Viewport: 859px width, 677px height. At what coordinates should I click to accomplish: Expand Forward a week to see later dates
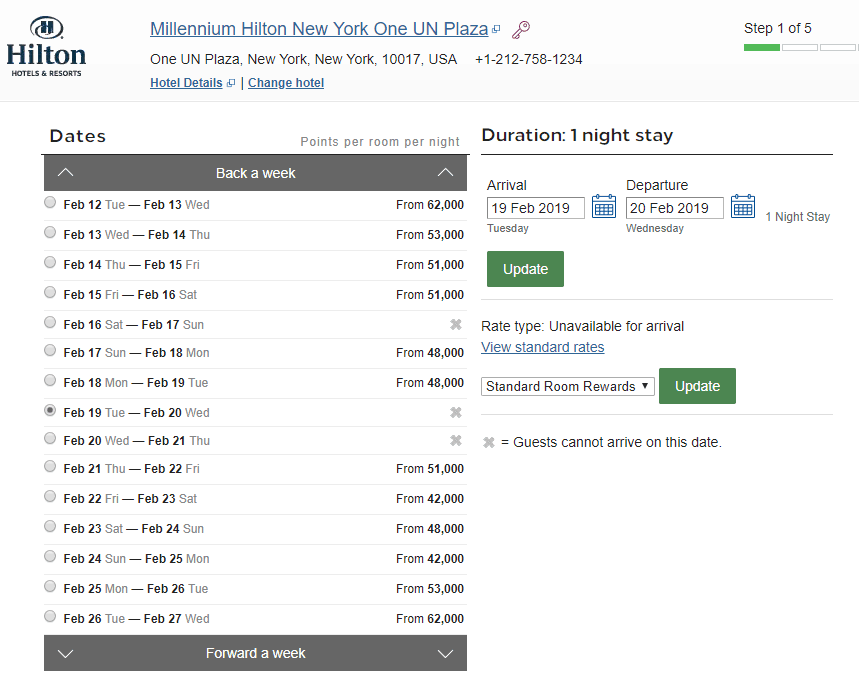click(255, 652)
